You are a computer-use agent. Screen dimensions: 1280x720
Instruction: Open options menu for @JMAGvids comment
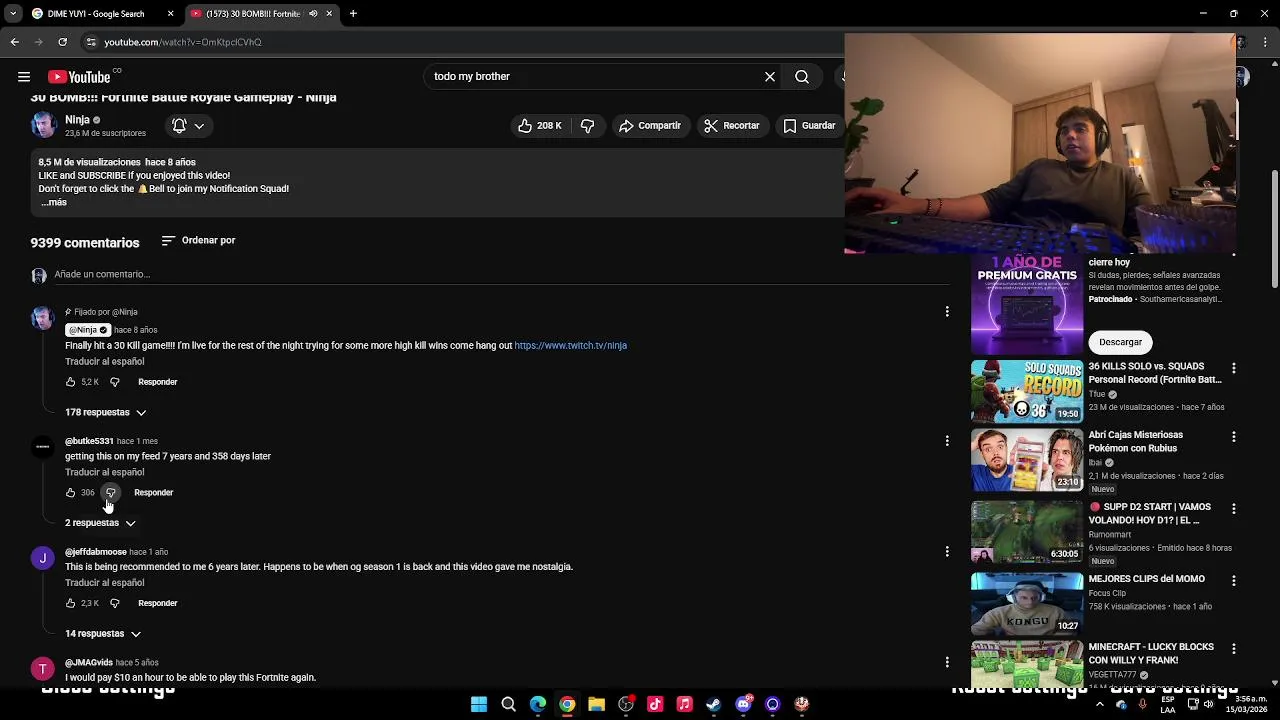point(947,662)
